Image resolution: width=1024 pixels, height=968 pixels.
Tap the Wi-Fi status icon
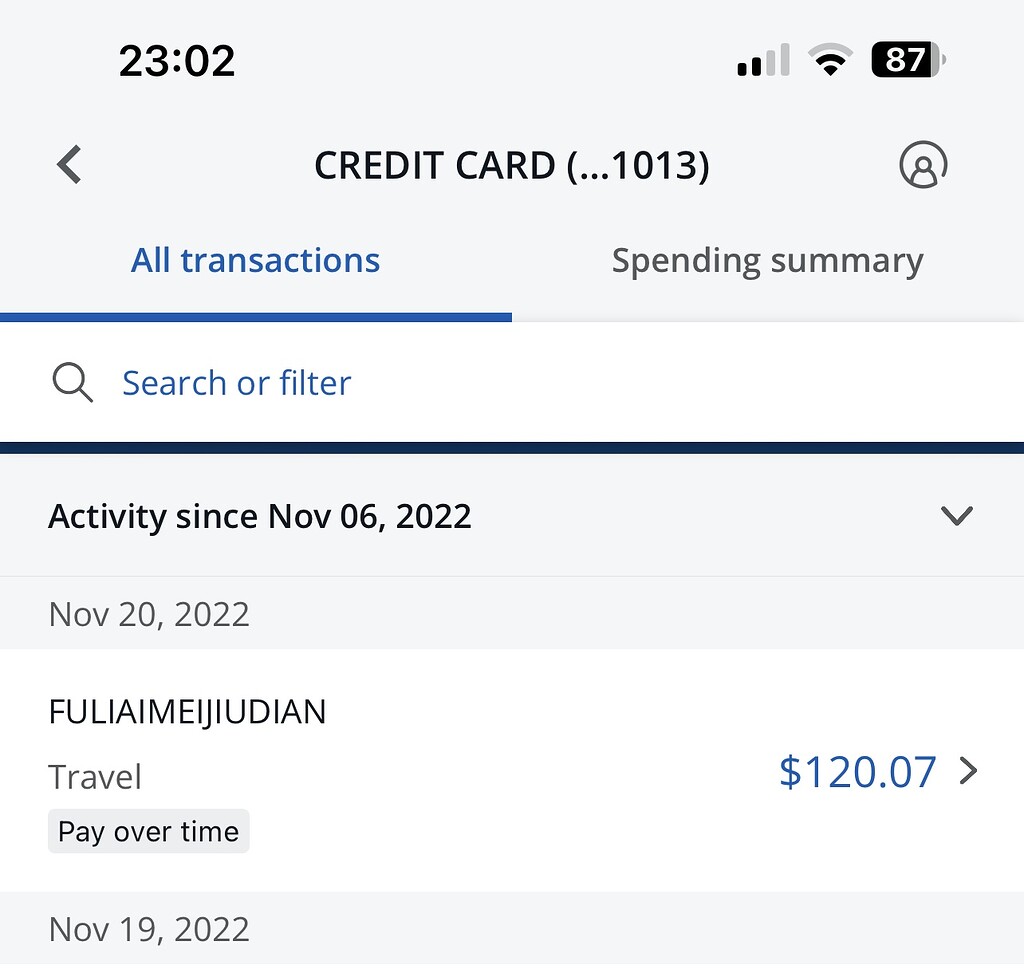[829, 62]
